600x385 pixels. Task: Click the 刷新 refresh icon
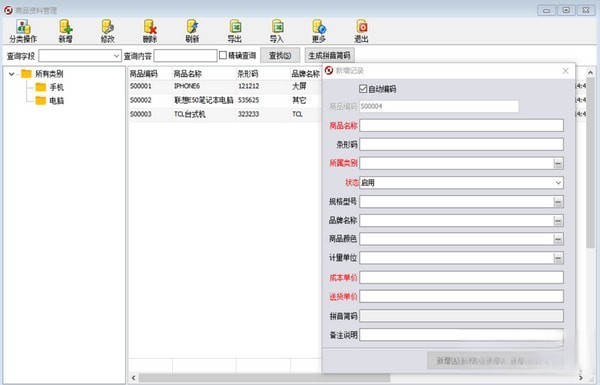pyautogui.click(x=192, y=31)
